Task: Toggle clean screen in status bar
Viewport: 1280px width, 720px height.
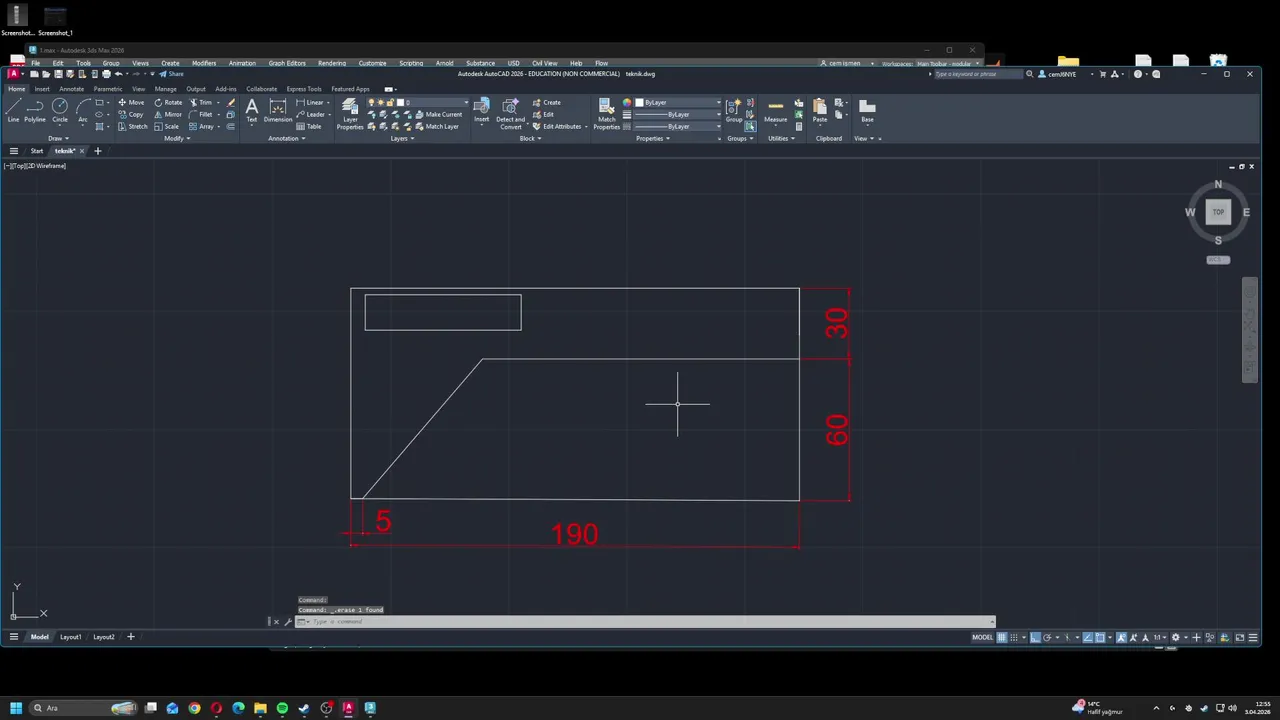Action: coord(1240,637)
